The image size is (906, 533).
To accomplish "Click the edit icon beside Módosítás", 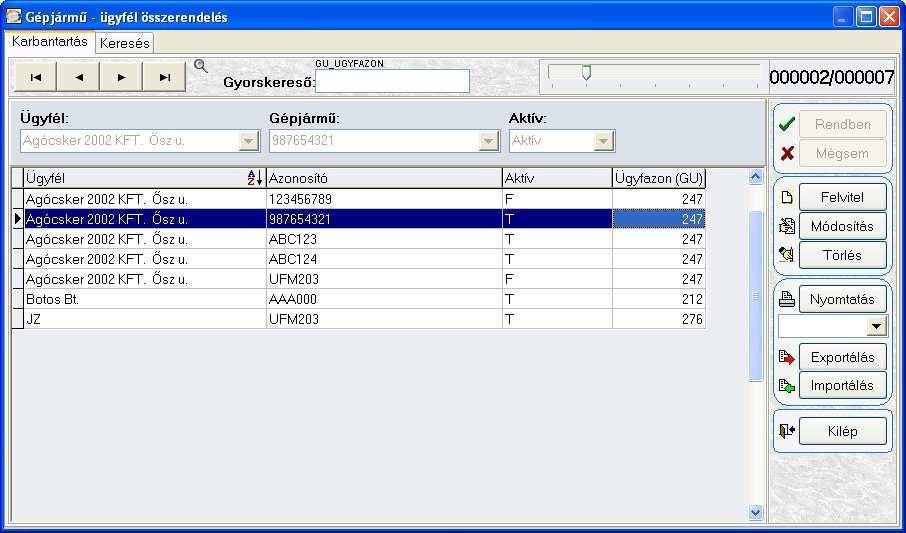I will point(786,226).
